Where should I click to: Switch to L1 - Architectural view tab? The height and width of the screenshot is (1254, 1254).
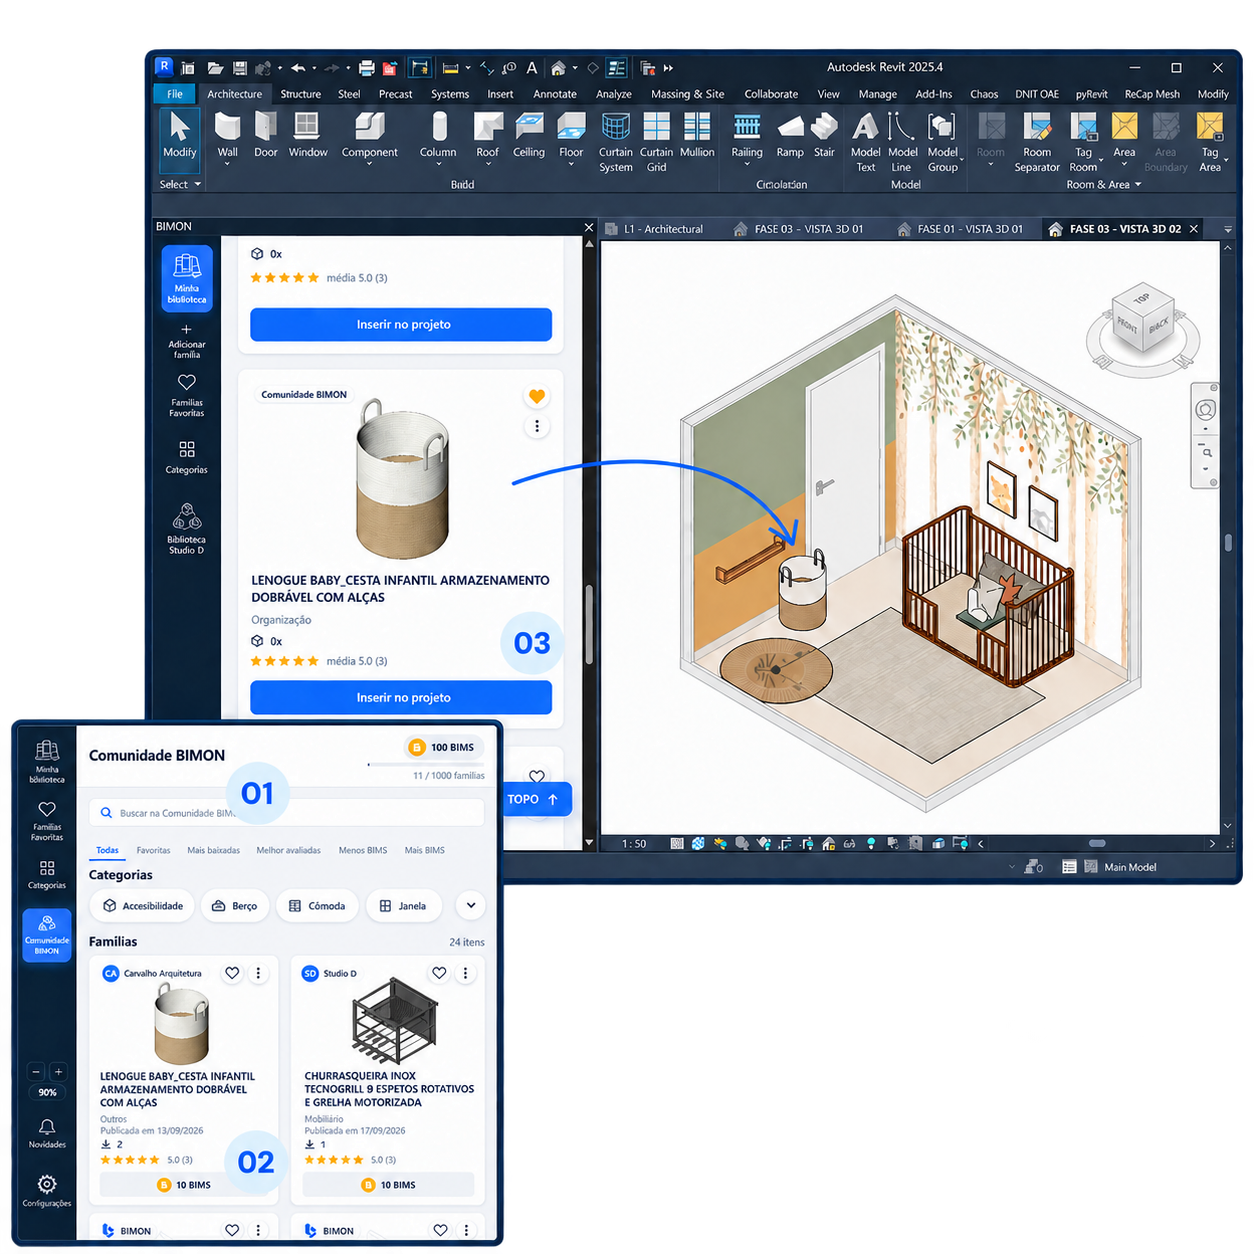[655, 229]
